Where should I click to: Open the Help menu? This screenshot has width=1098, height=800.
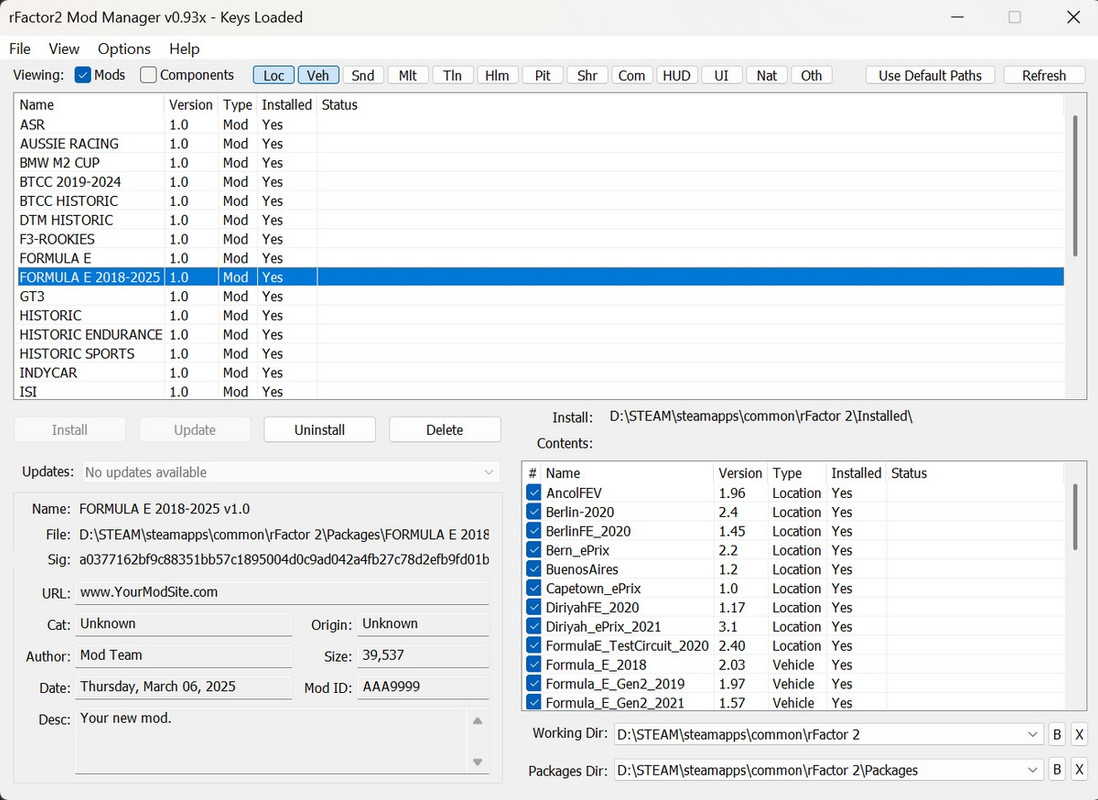pos(184,49)
